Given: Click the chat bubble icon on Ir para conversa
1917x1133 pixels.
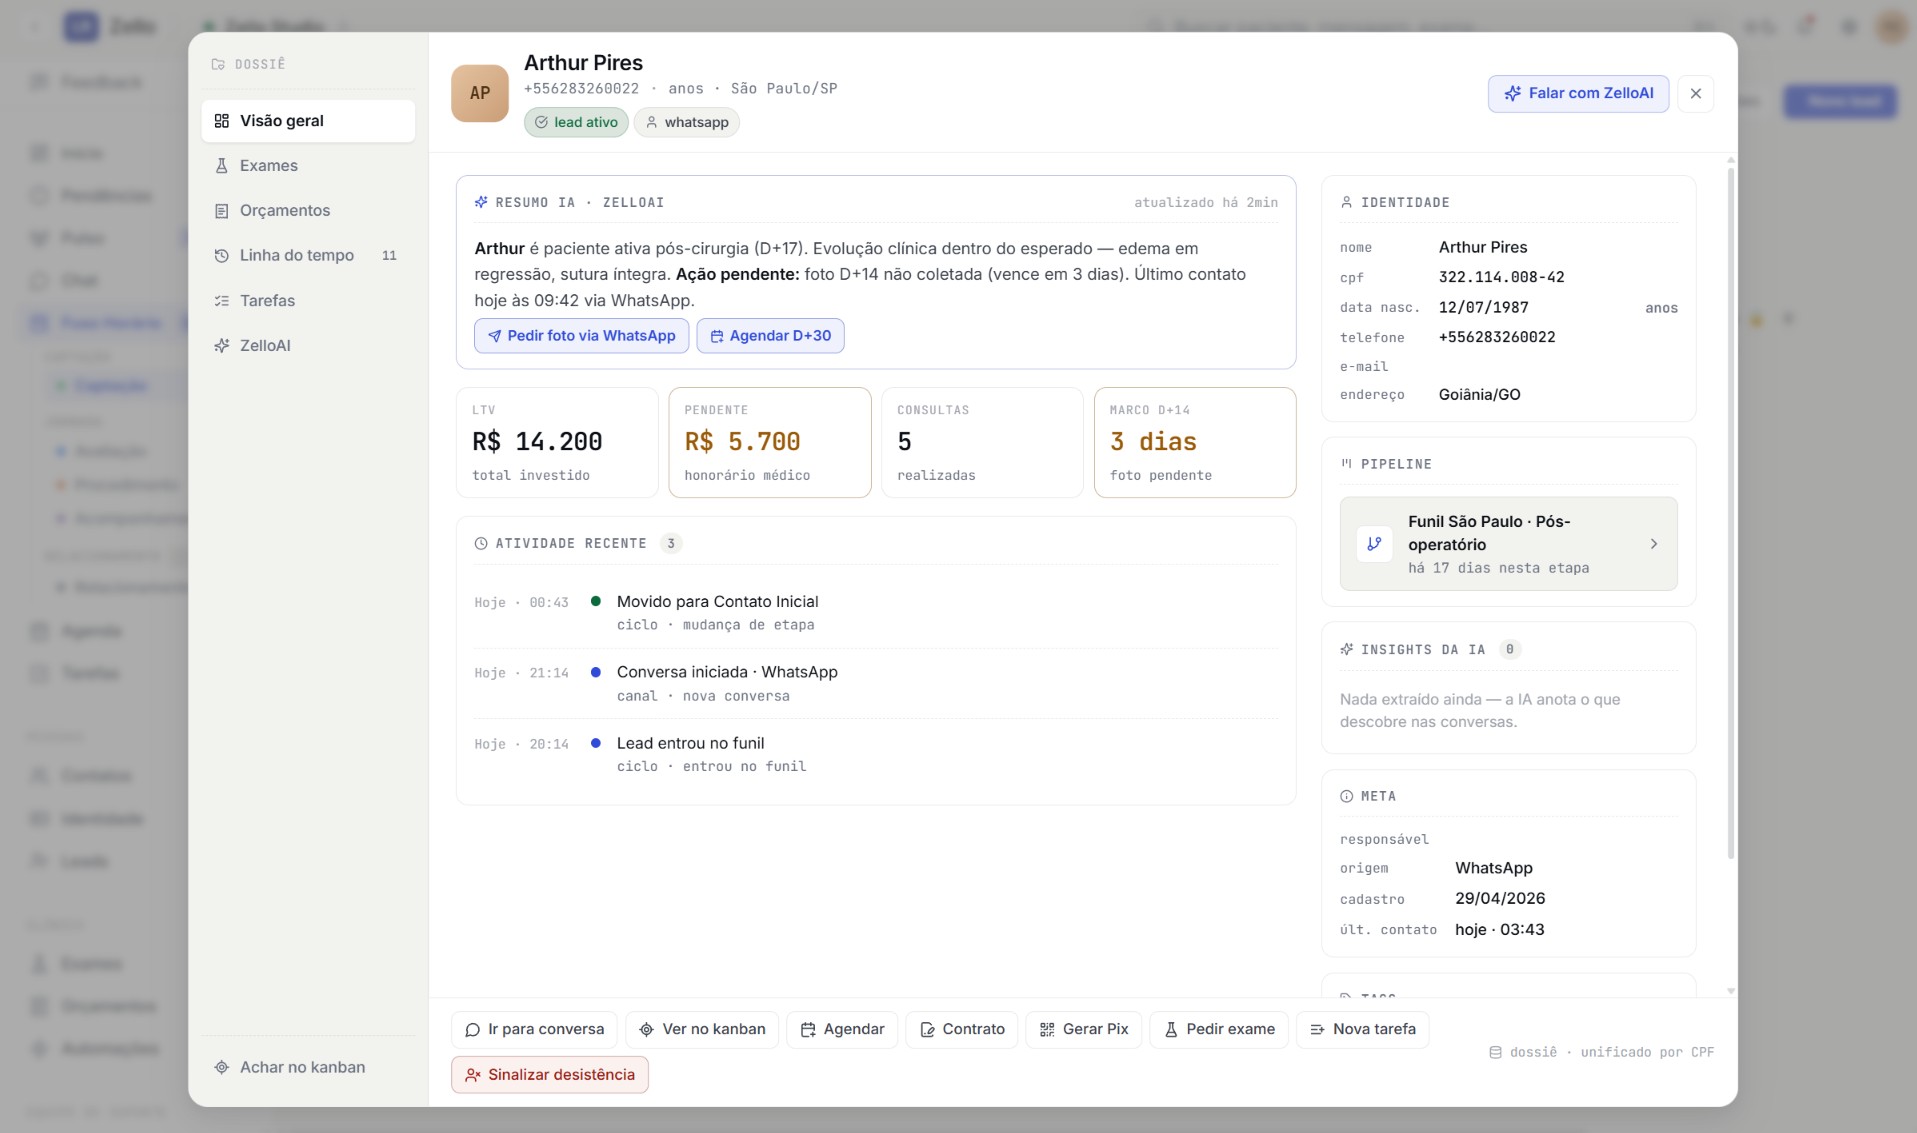Looking at the screenshot, I should (x=472, y=1030).
